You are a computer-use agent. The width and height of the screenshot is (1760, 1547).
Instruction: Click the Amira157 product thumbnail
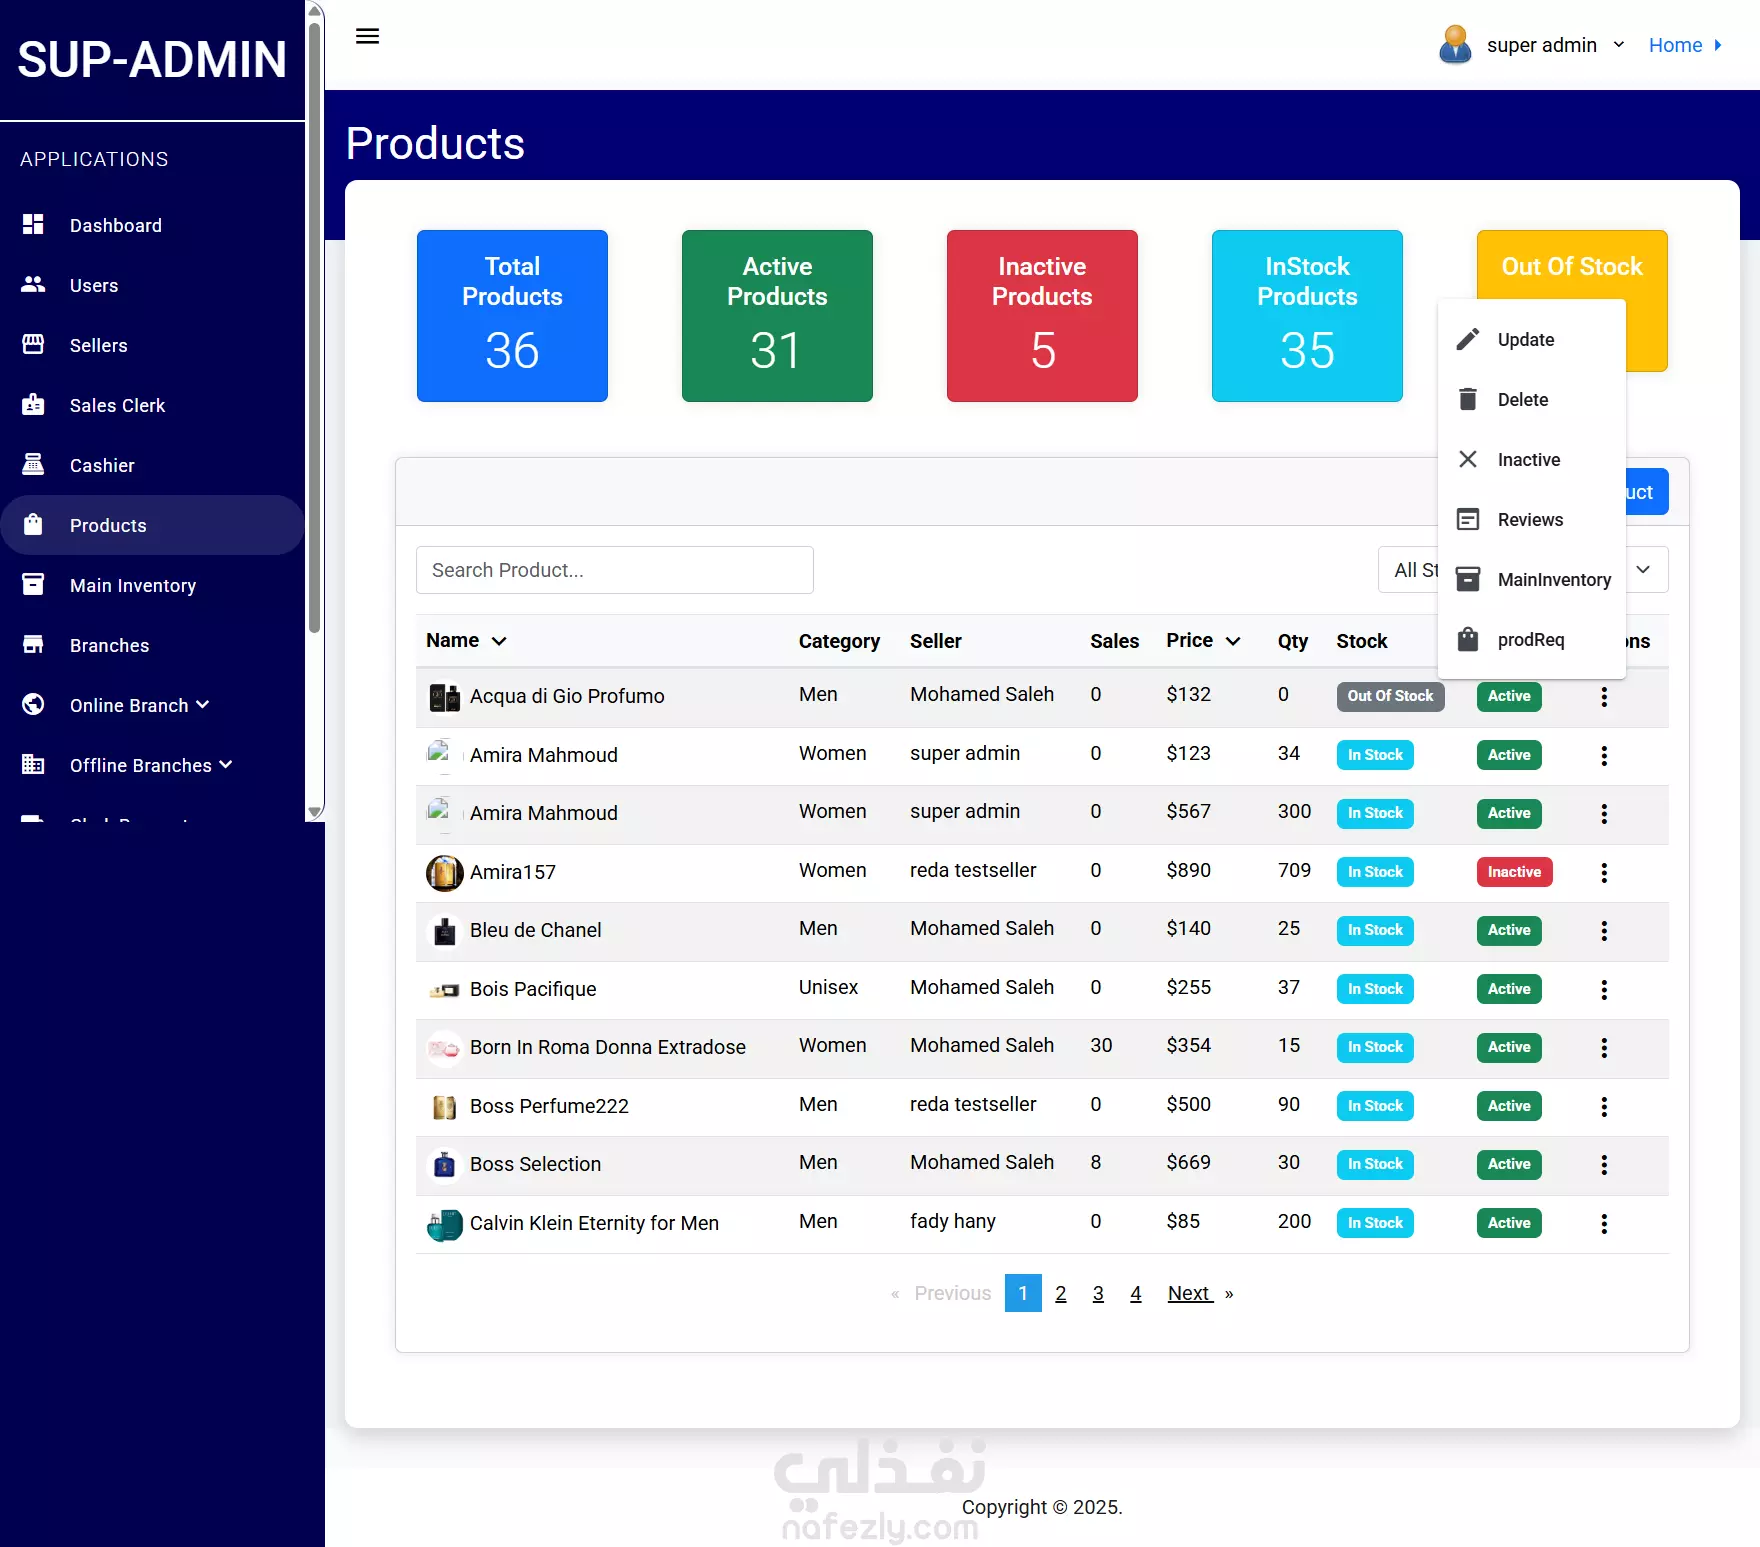click(x=445, y=873)
